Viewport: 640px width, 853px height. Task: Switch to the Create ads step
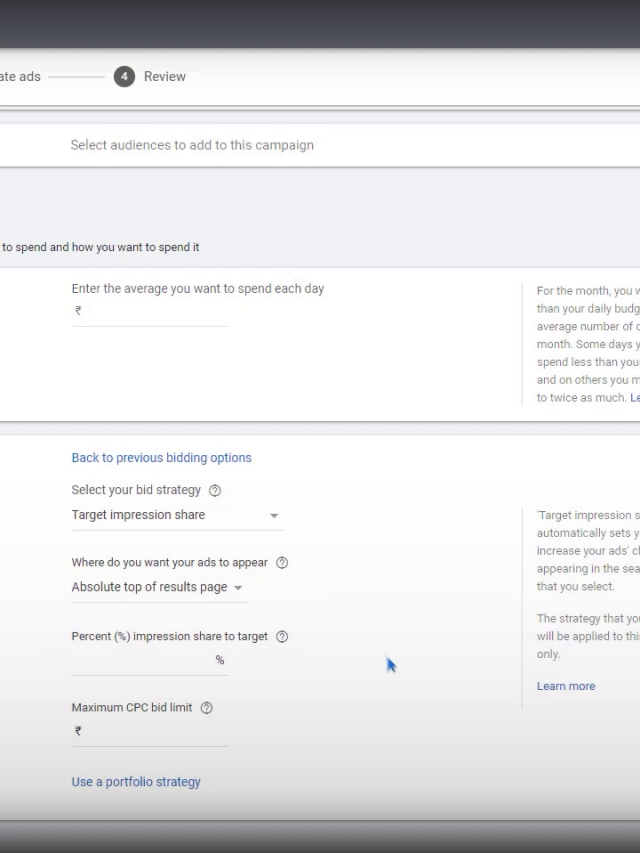click(x=20, y=77)
